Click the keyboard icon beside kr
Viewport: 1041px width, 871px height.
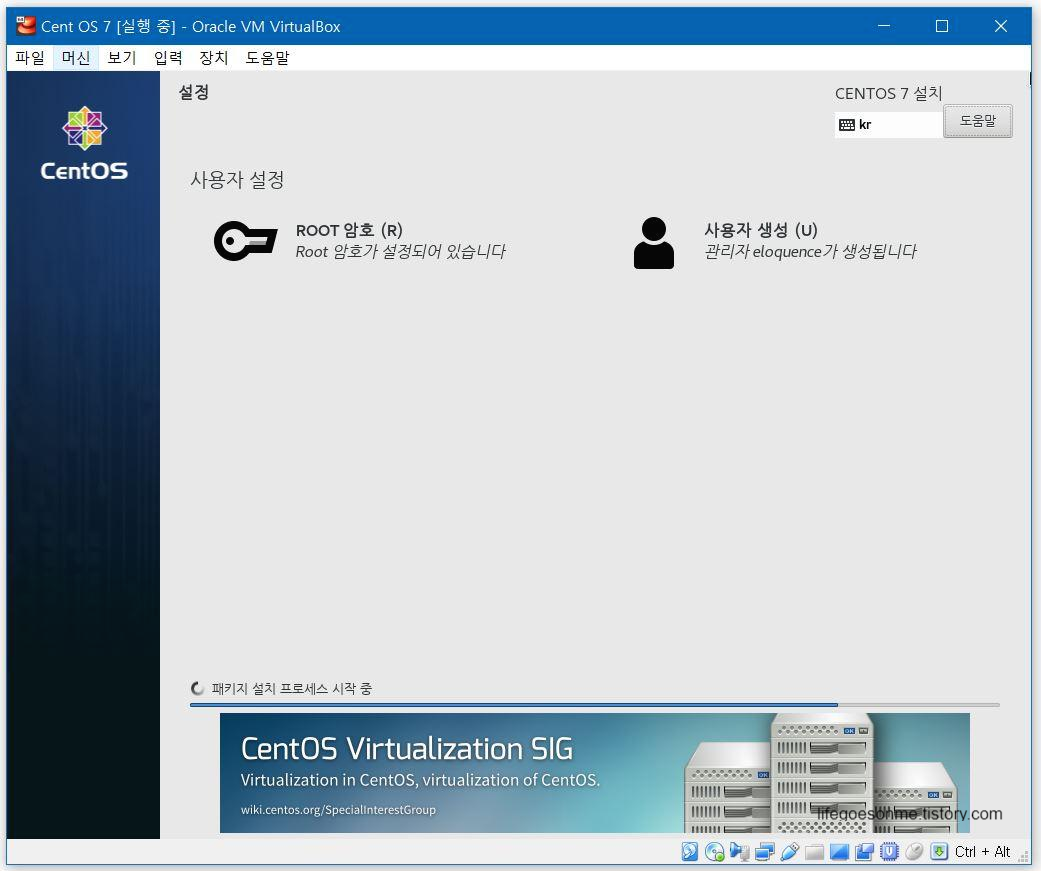tap(846, 125)
